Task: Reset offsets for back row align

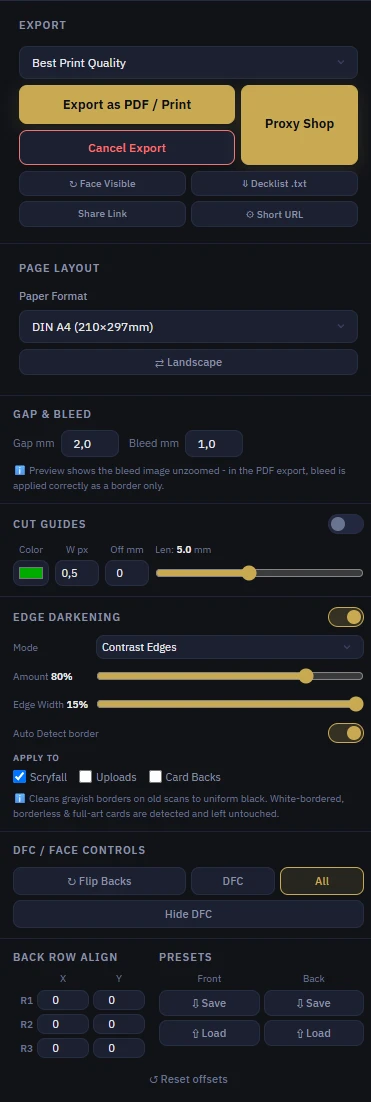Action: pos(188,1079)
